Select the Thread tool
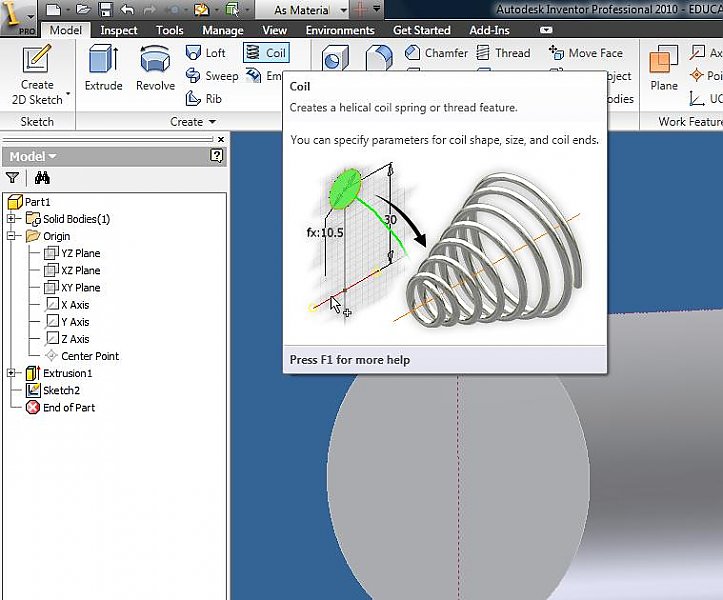The width and height of the screenshot is (723, 600). (503, 53)
